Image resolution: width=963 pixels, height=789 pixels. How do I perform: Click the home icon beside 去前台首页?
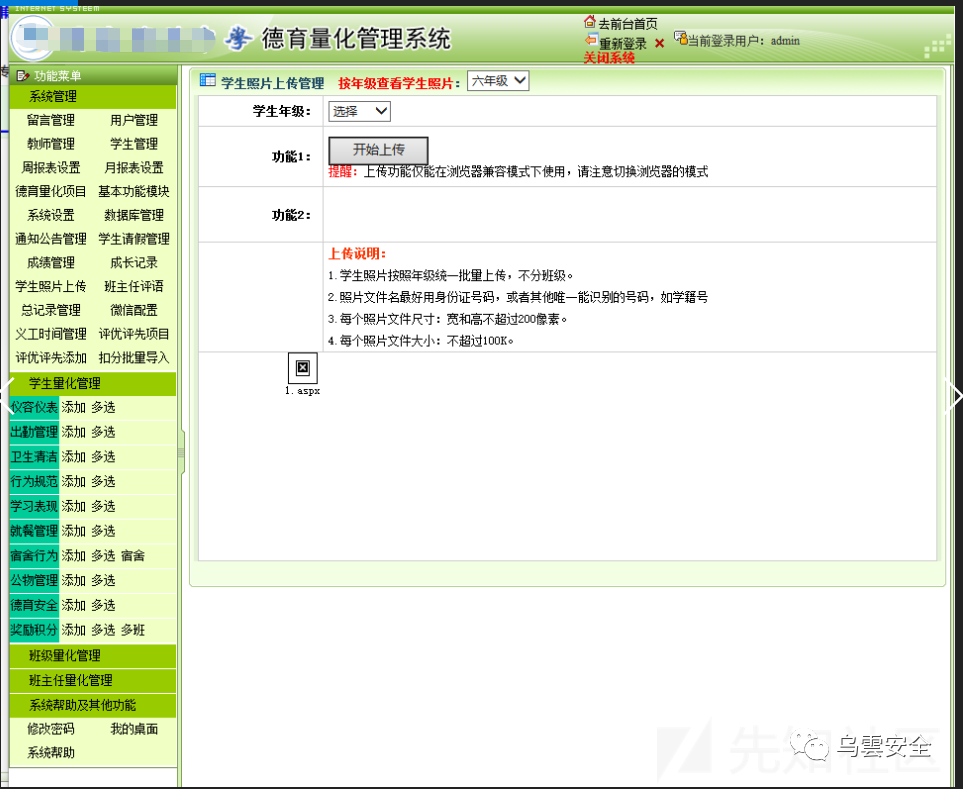coord(589,20)
